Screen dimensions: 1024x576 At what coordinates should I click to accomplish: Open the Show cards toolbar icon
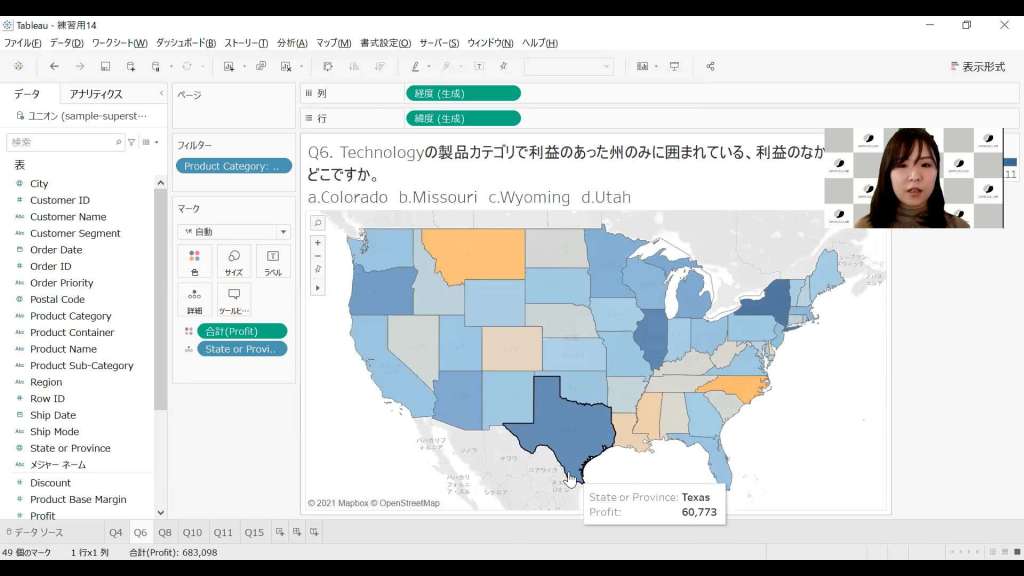pos(643,66)
